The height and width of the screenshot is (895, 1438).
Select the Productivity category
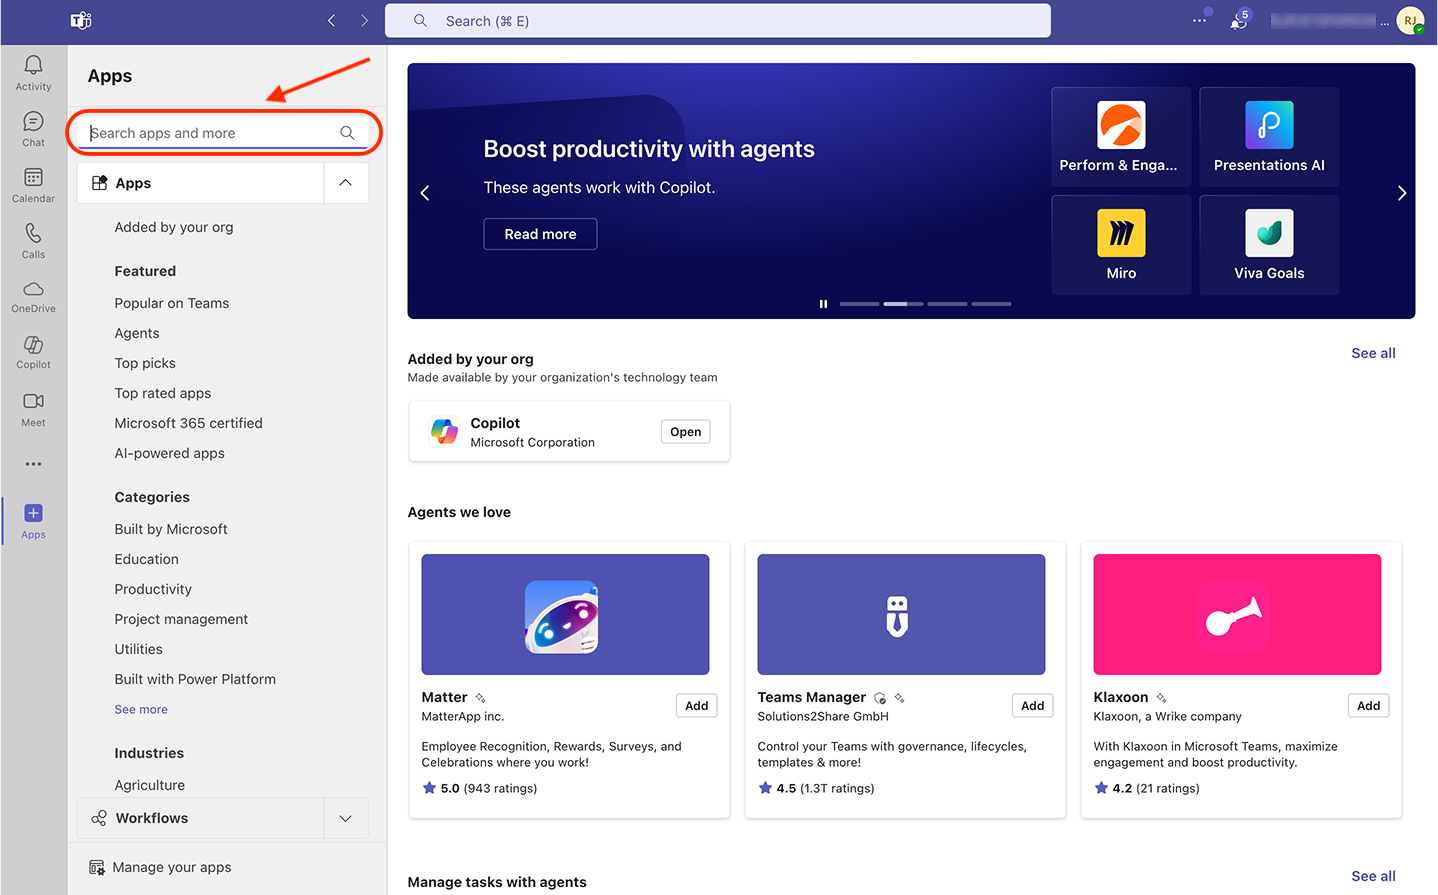click(x=153, y=589)
